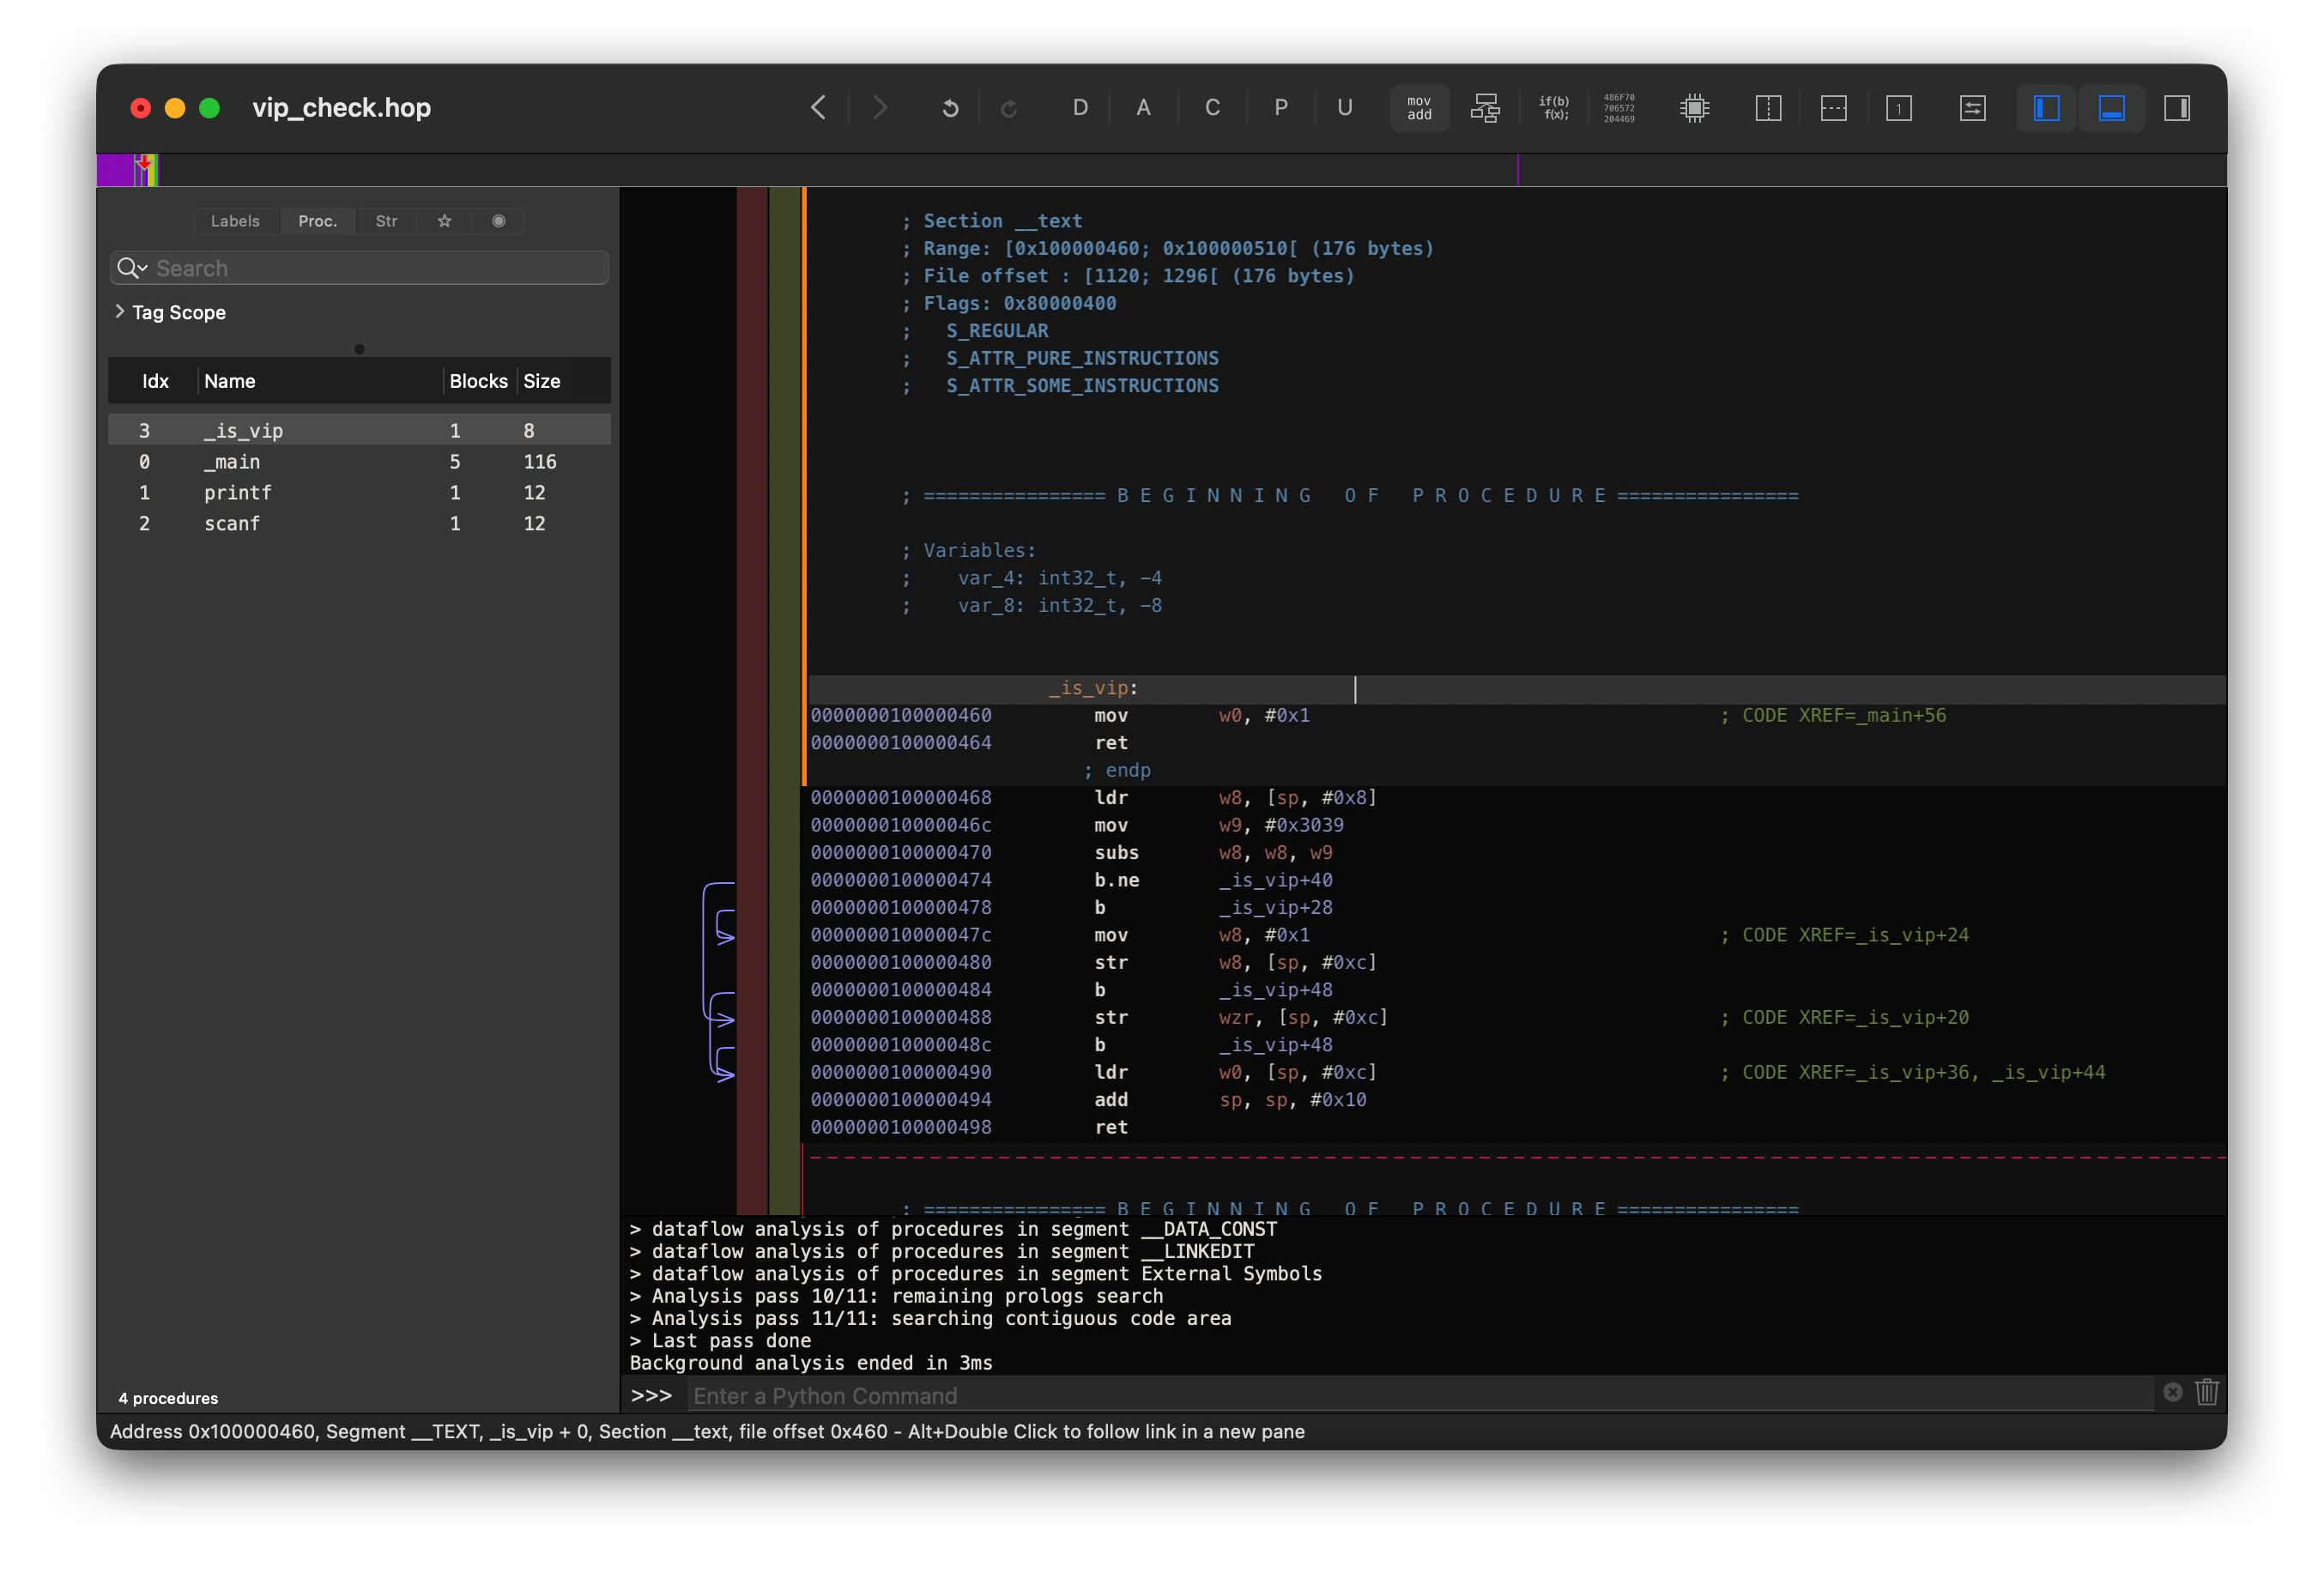This screenshot has height=1579, width=2324.
Task: Open the search options dropdown
Action: [x=132, y=268]
